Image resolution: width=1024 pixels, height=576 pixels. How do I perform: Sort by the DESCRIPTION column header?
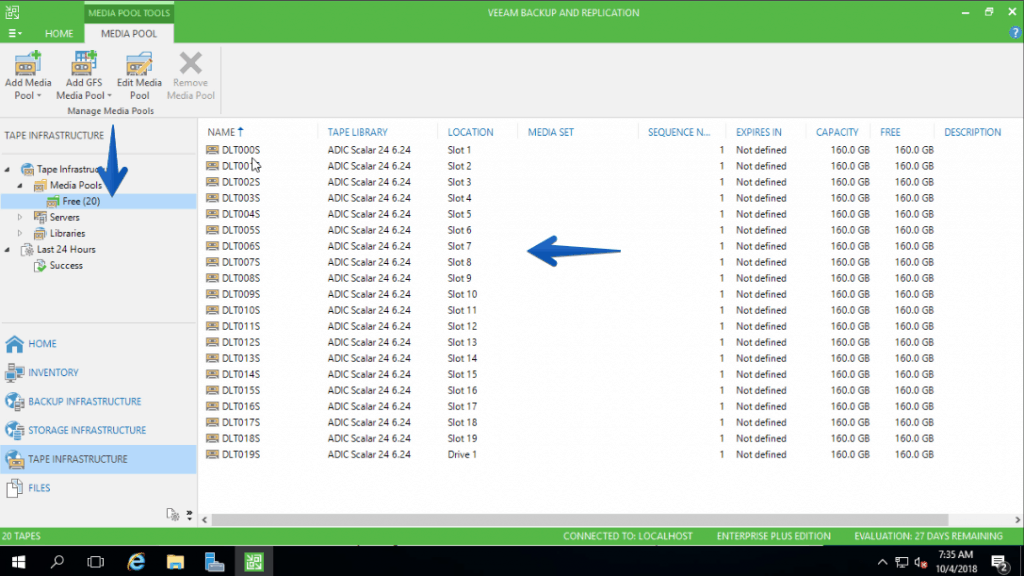[972, 132]
